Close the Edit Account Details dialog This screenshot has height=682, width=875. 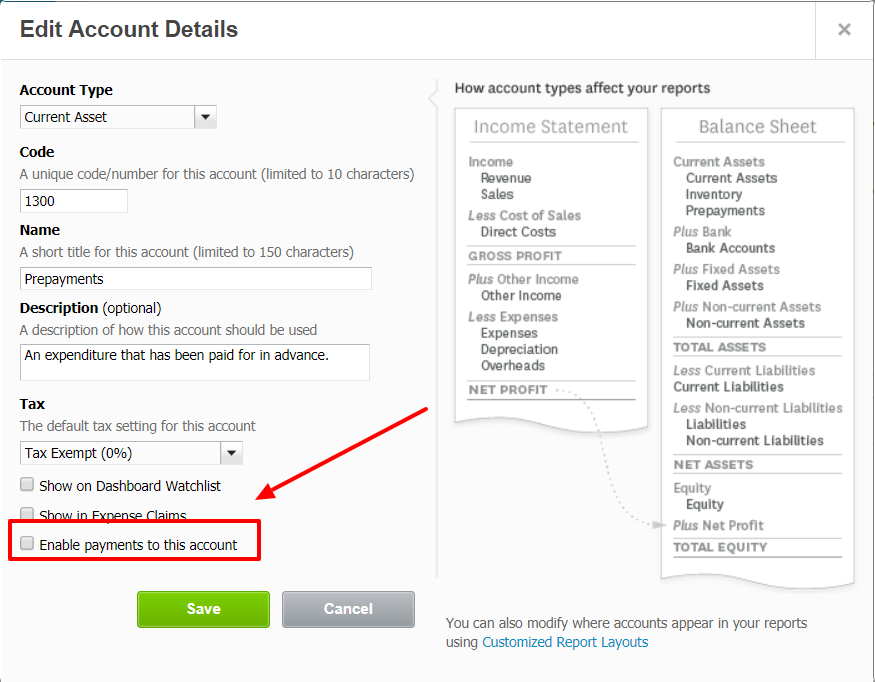click(x=845, y=29)
